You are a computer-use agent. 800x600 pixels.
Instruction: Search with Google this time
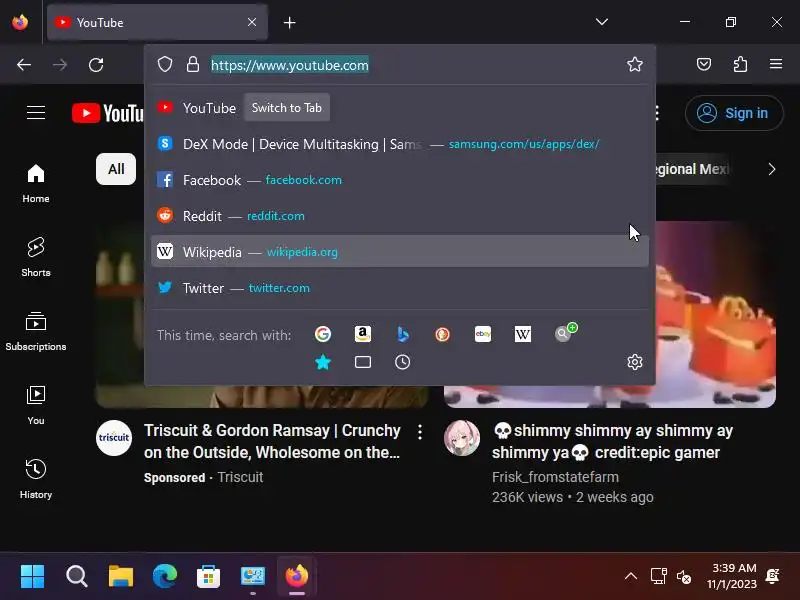click(x=322, y=334)
